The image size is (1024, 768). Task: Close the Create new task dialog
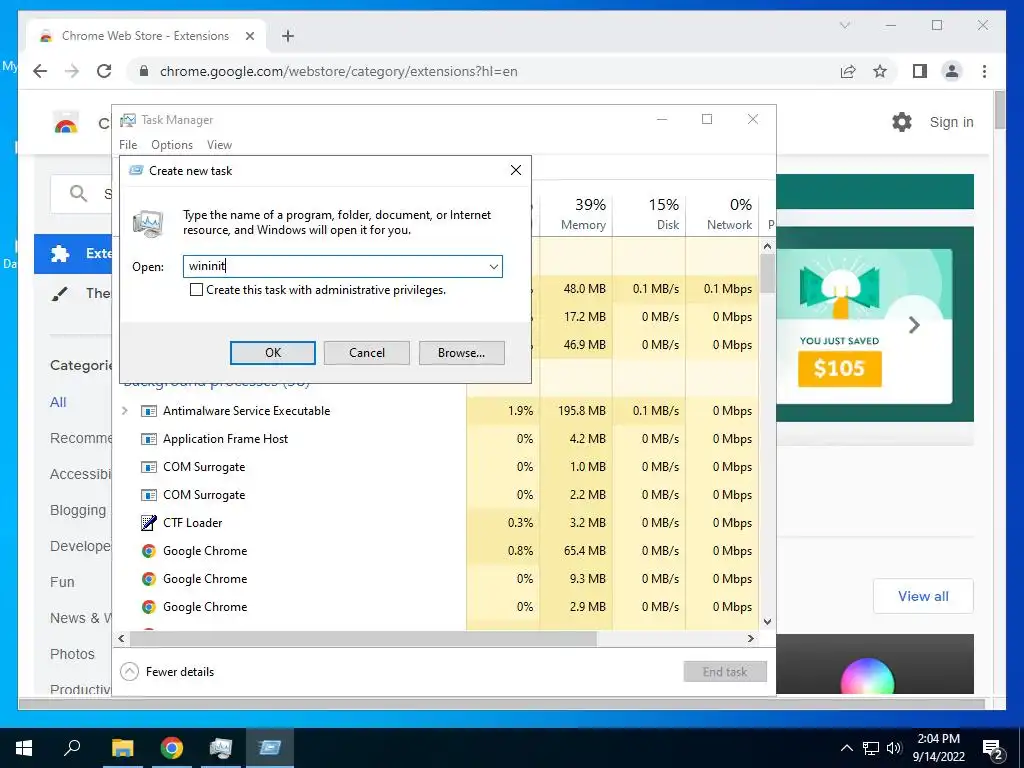(x=515, y=170)
